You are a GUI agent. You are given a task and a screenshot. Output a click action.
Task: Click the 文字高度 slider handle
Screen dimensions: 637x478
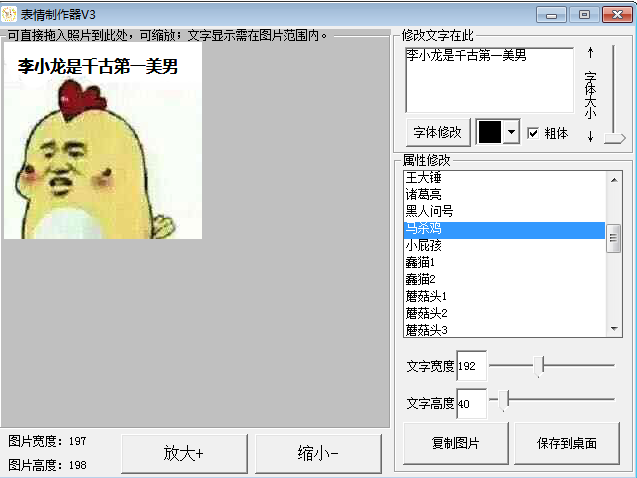click(503, 400)
